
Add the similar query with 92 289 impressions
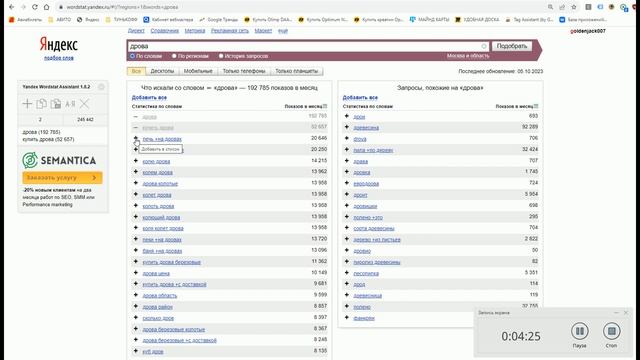[347, 127]
